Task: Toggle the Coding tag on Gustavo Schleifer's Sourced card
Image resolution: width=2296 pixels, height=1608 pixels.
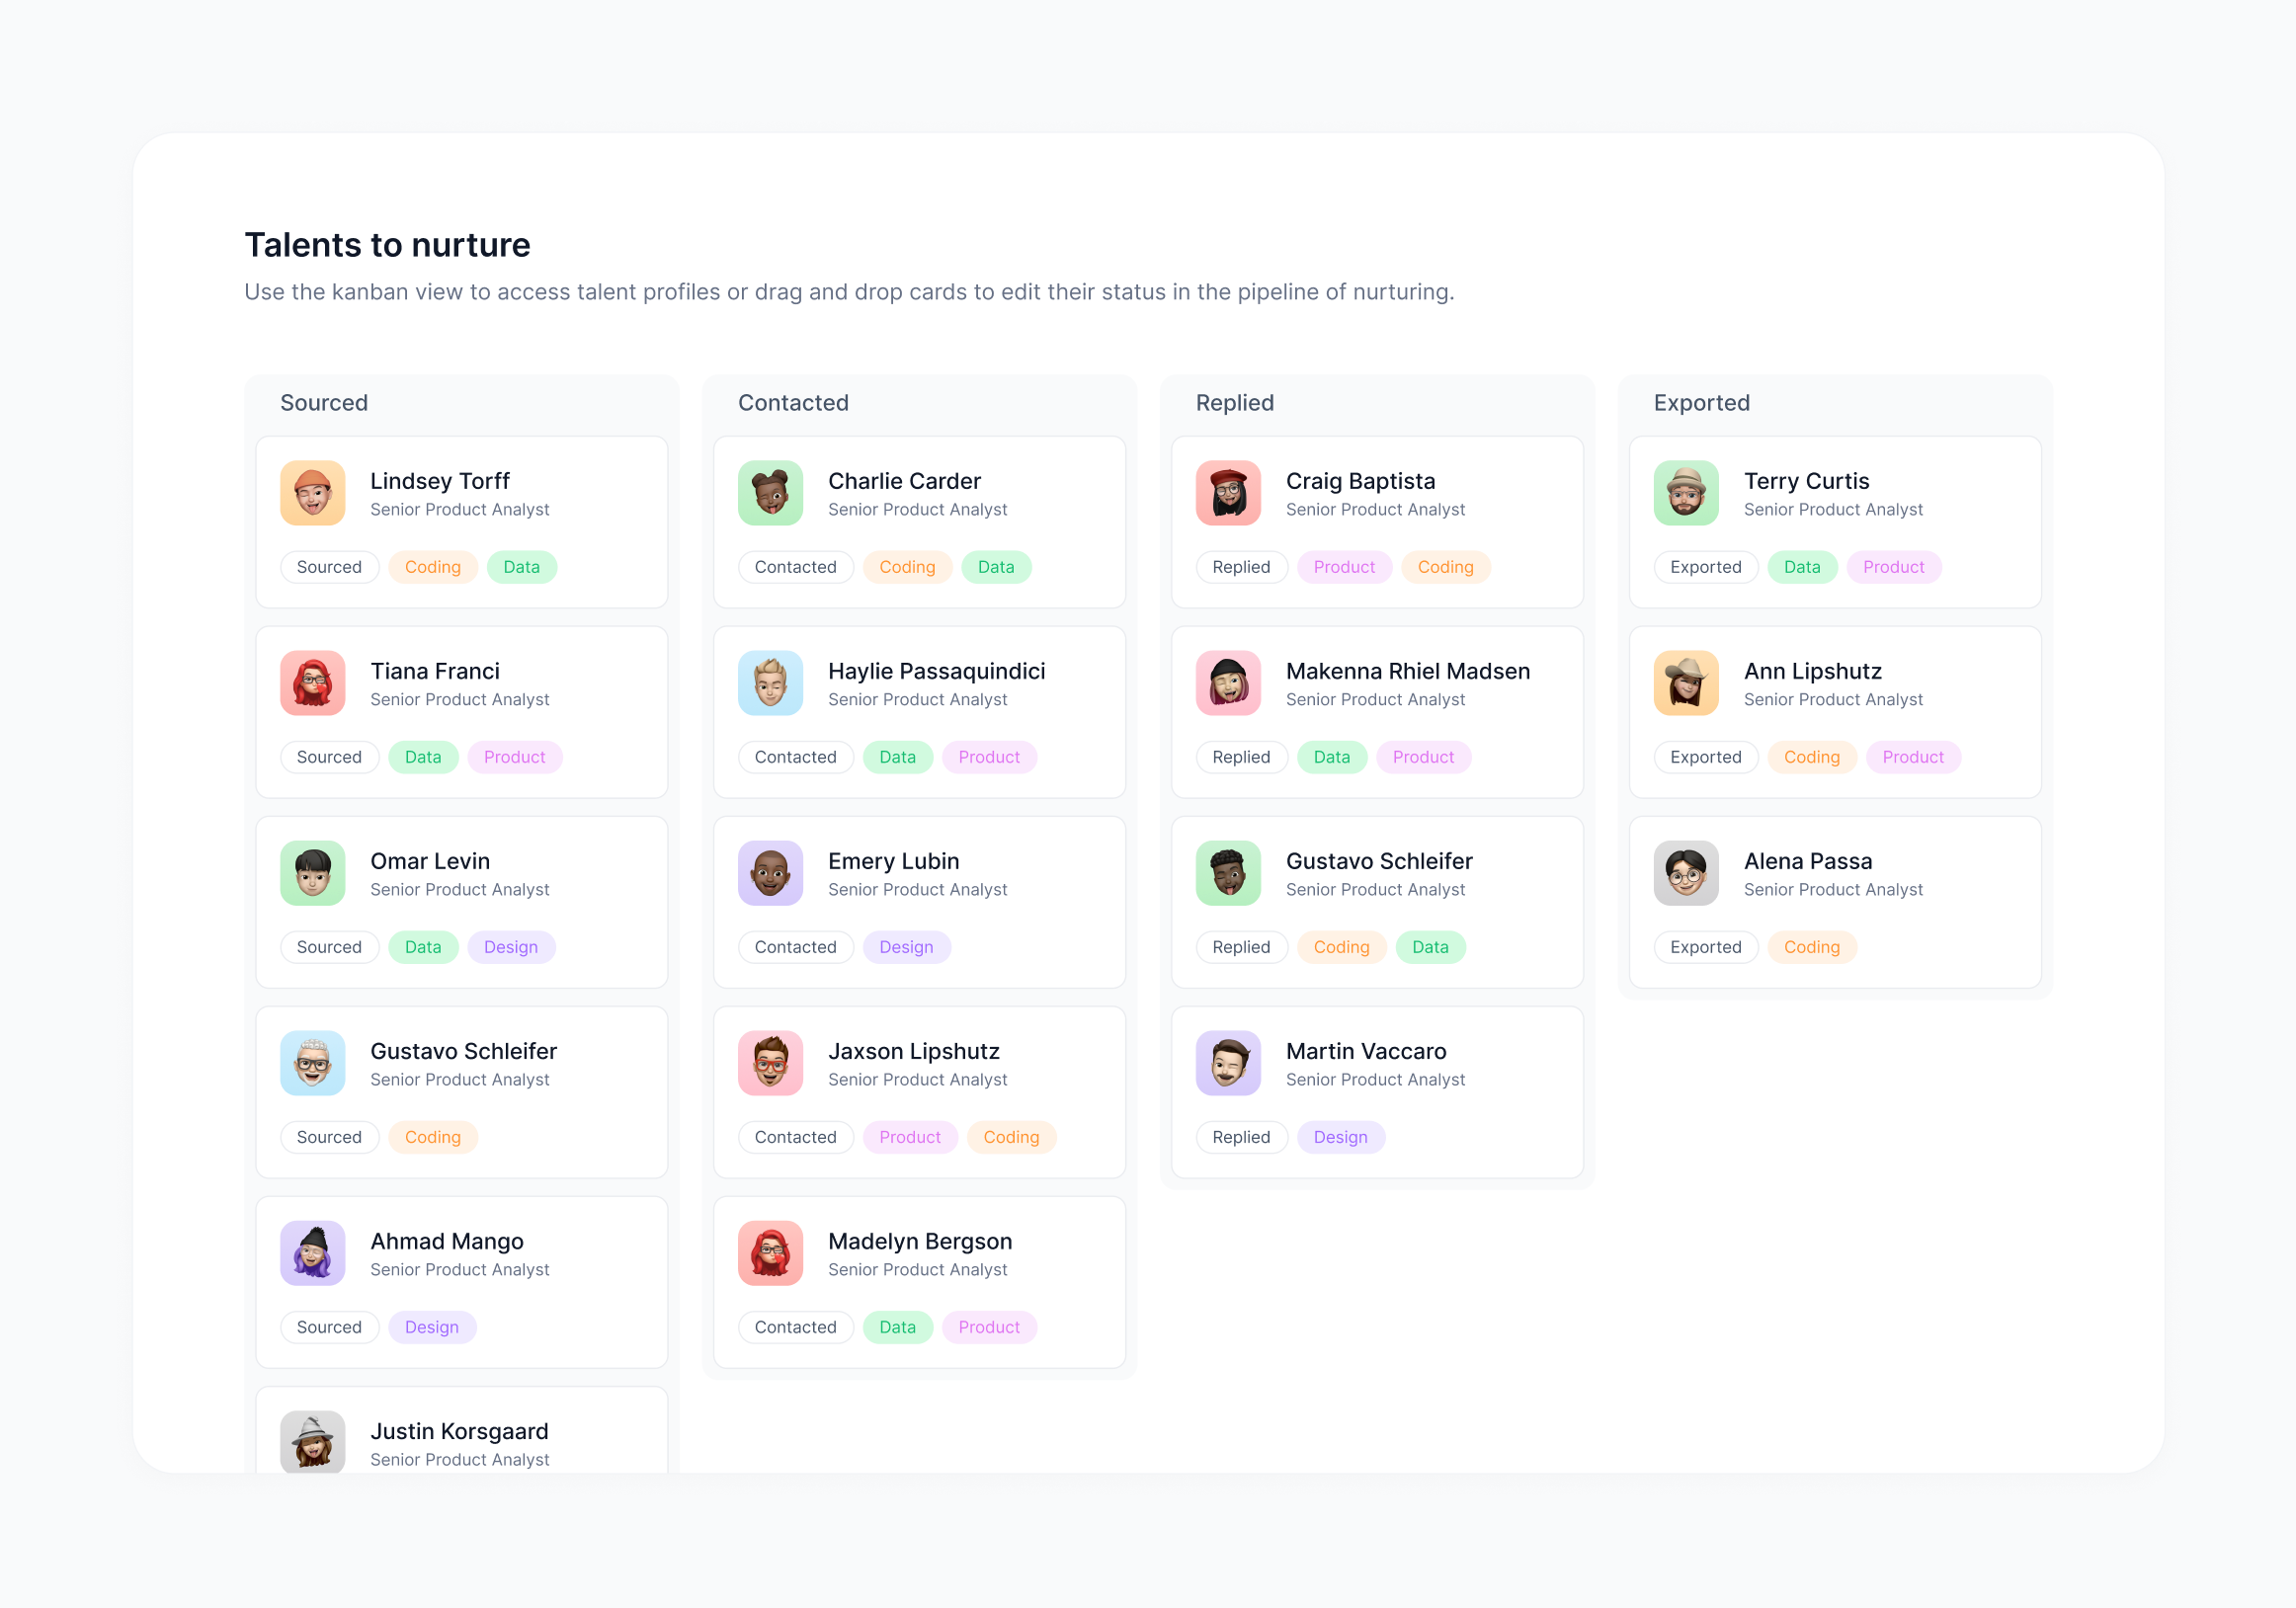Action: coord(432,1137)
